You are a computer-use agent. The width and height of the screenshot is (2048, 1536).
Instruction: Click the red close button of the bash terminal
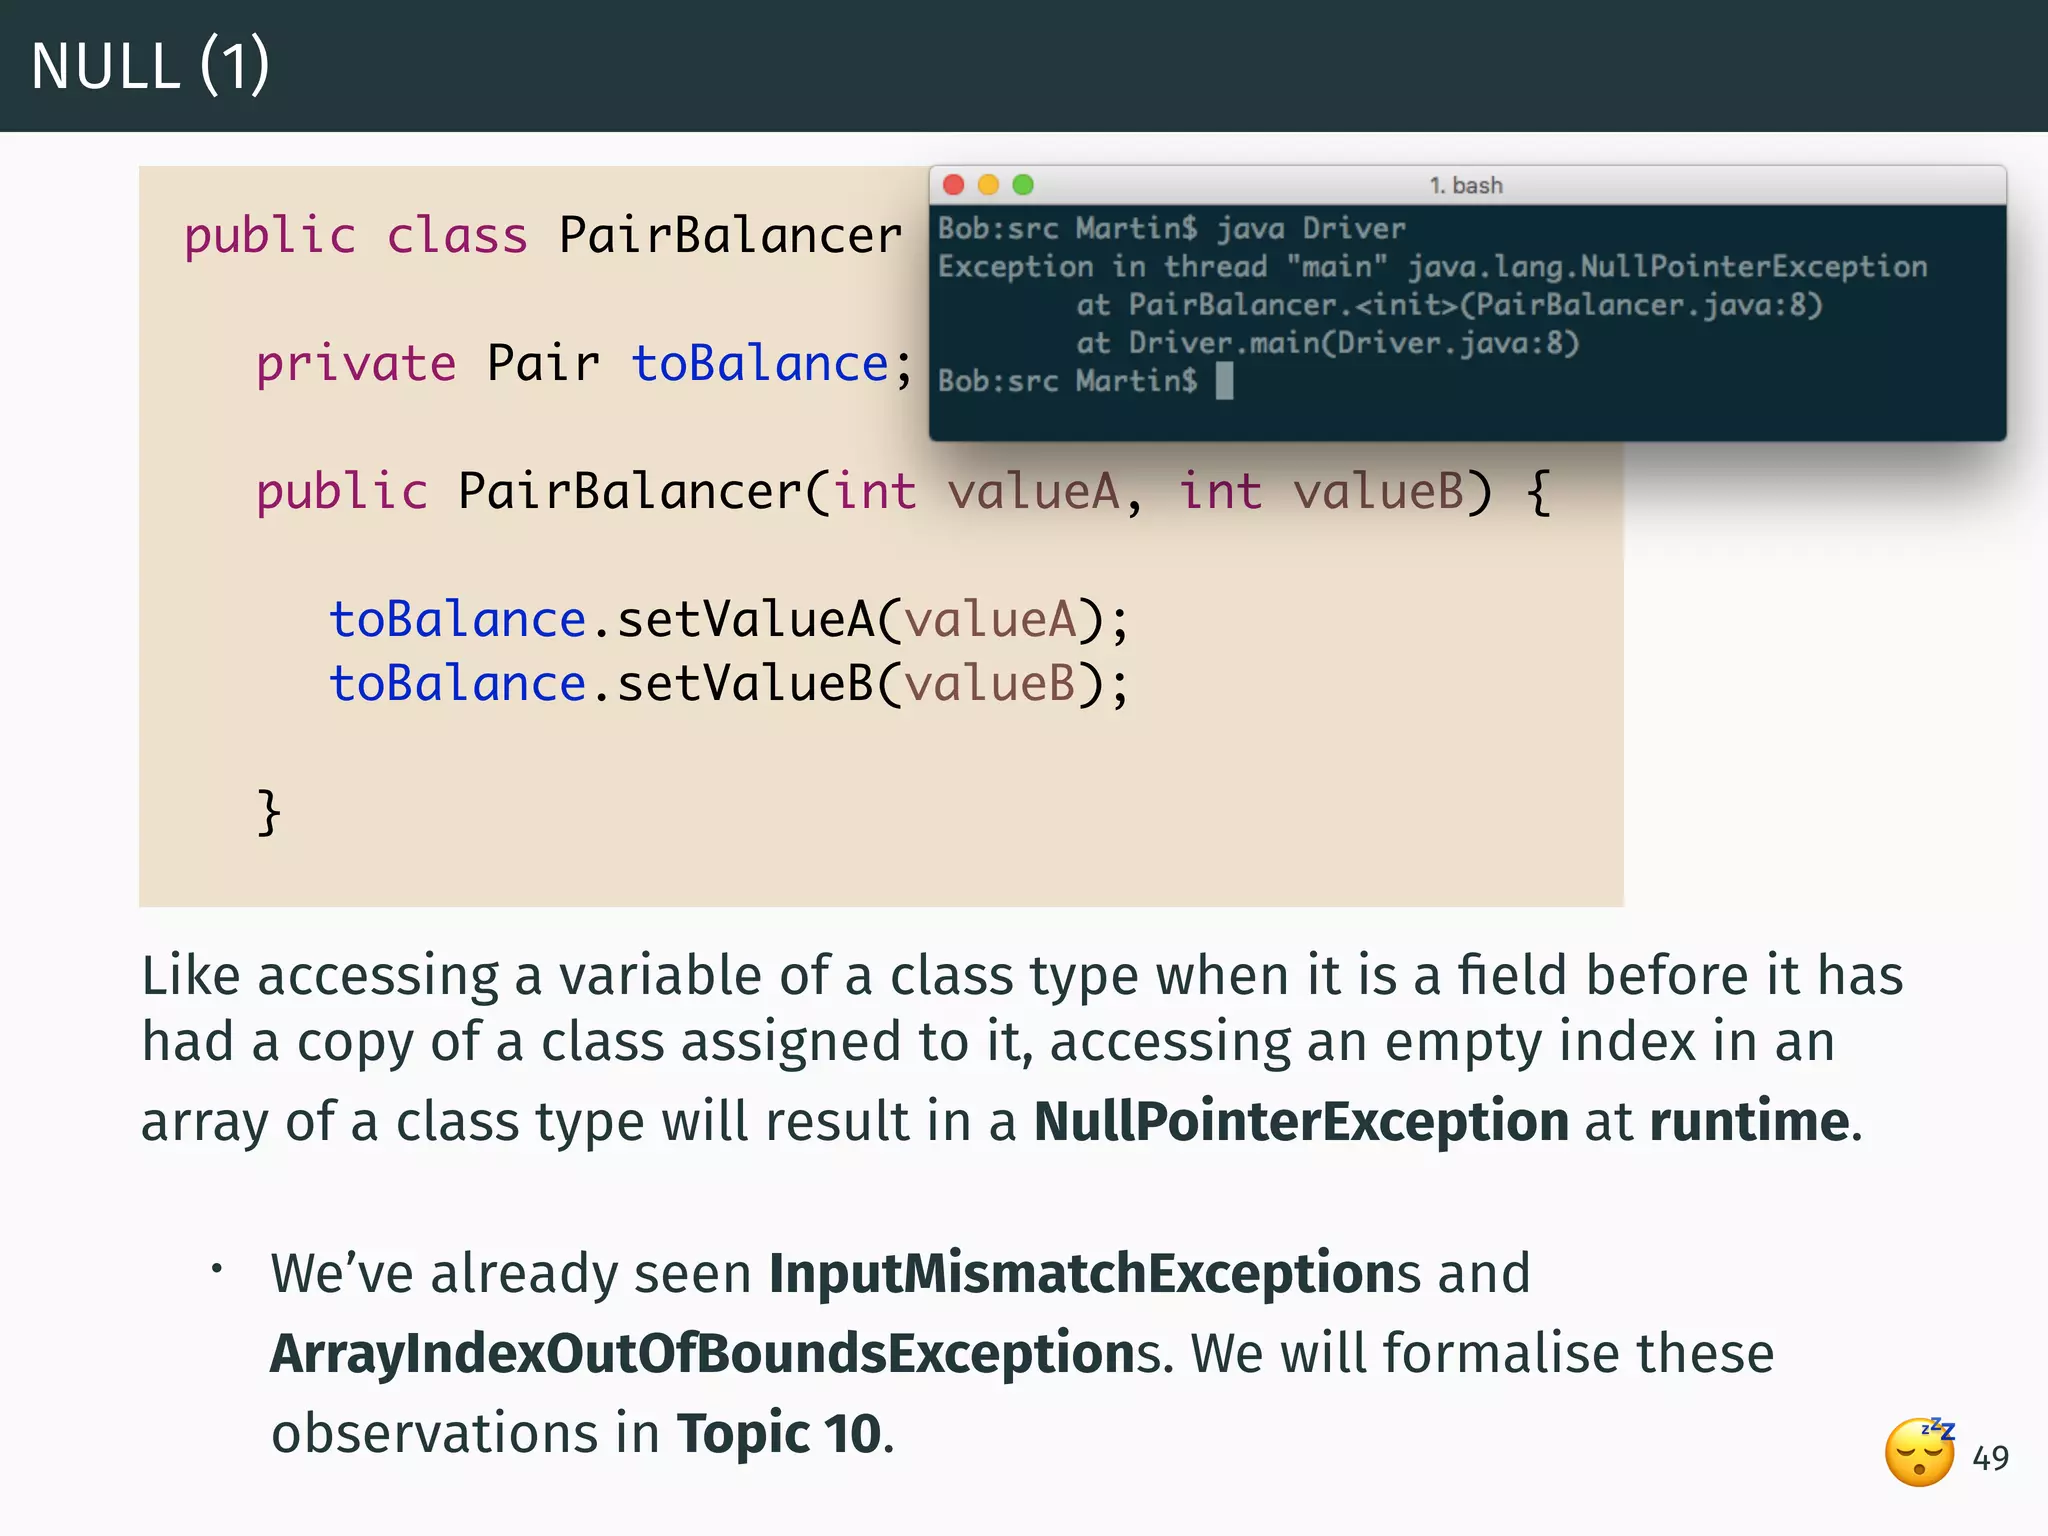(x=953, y=185)
